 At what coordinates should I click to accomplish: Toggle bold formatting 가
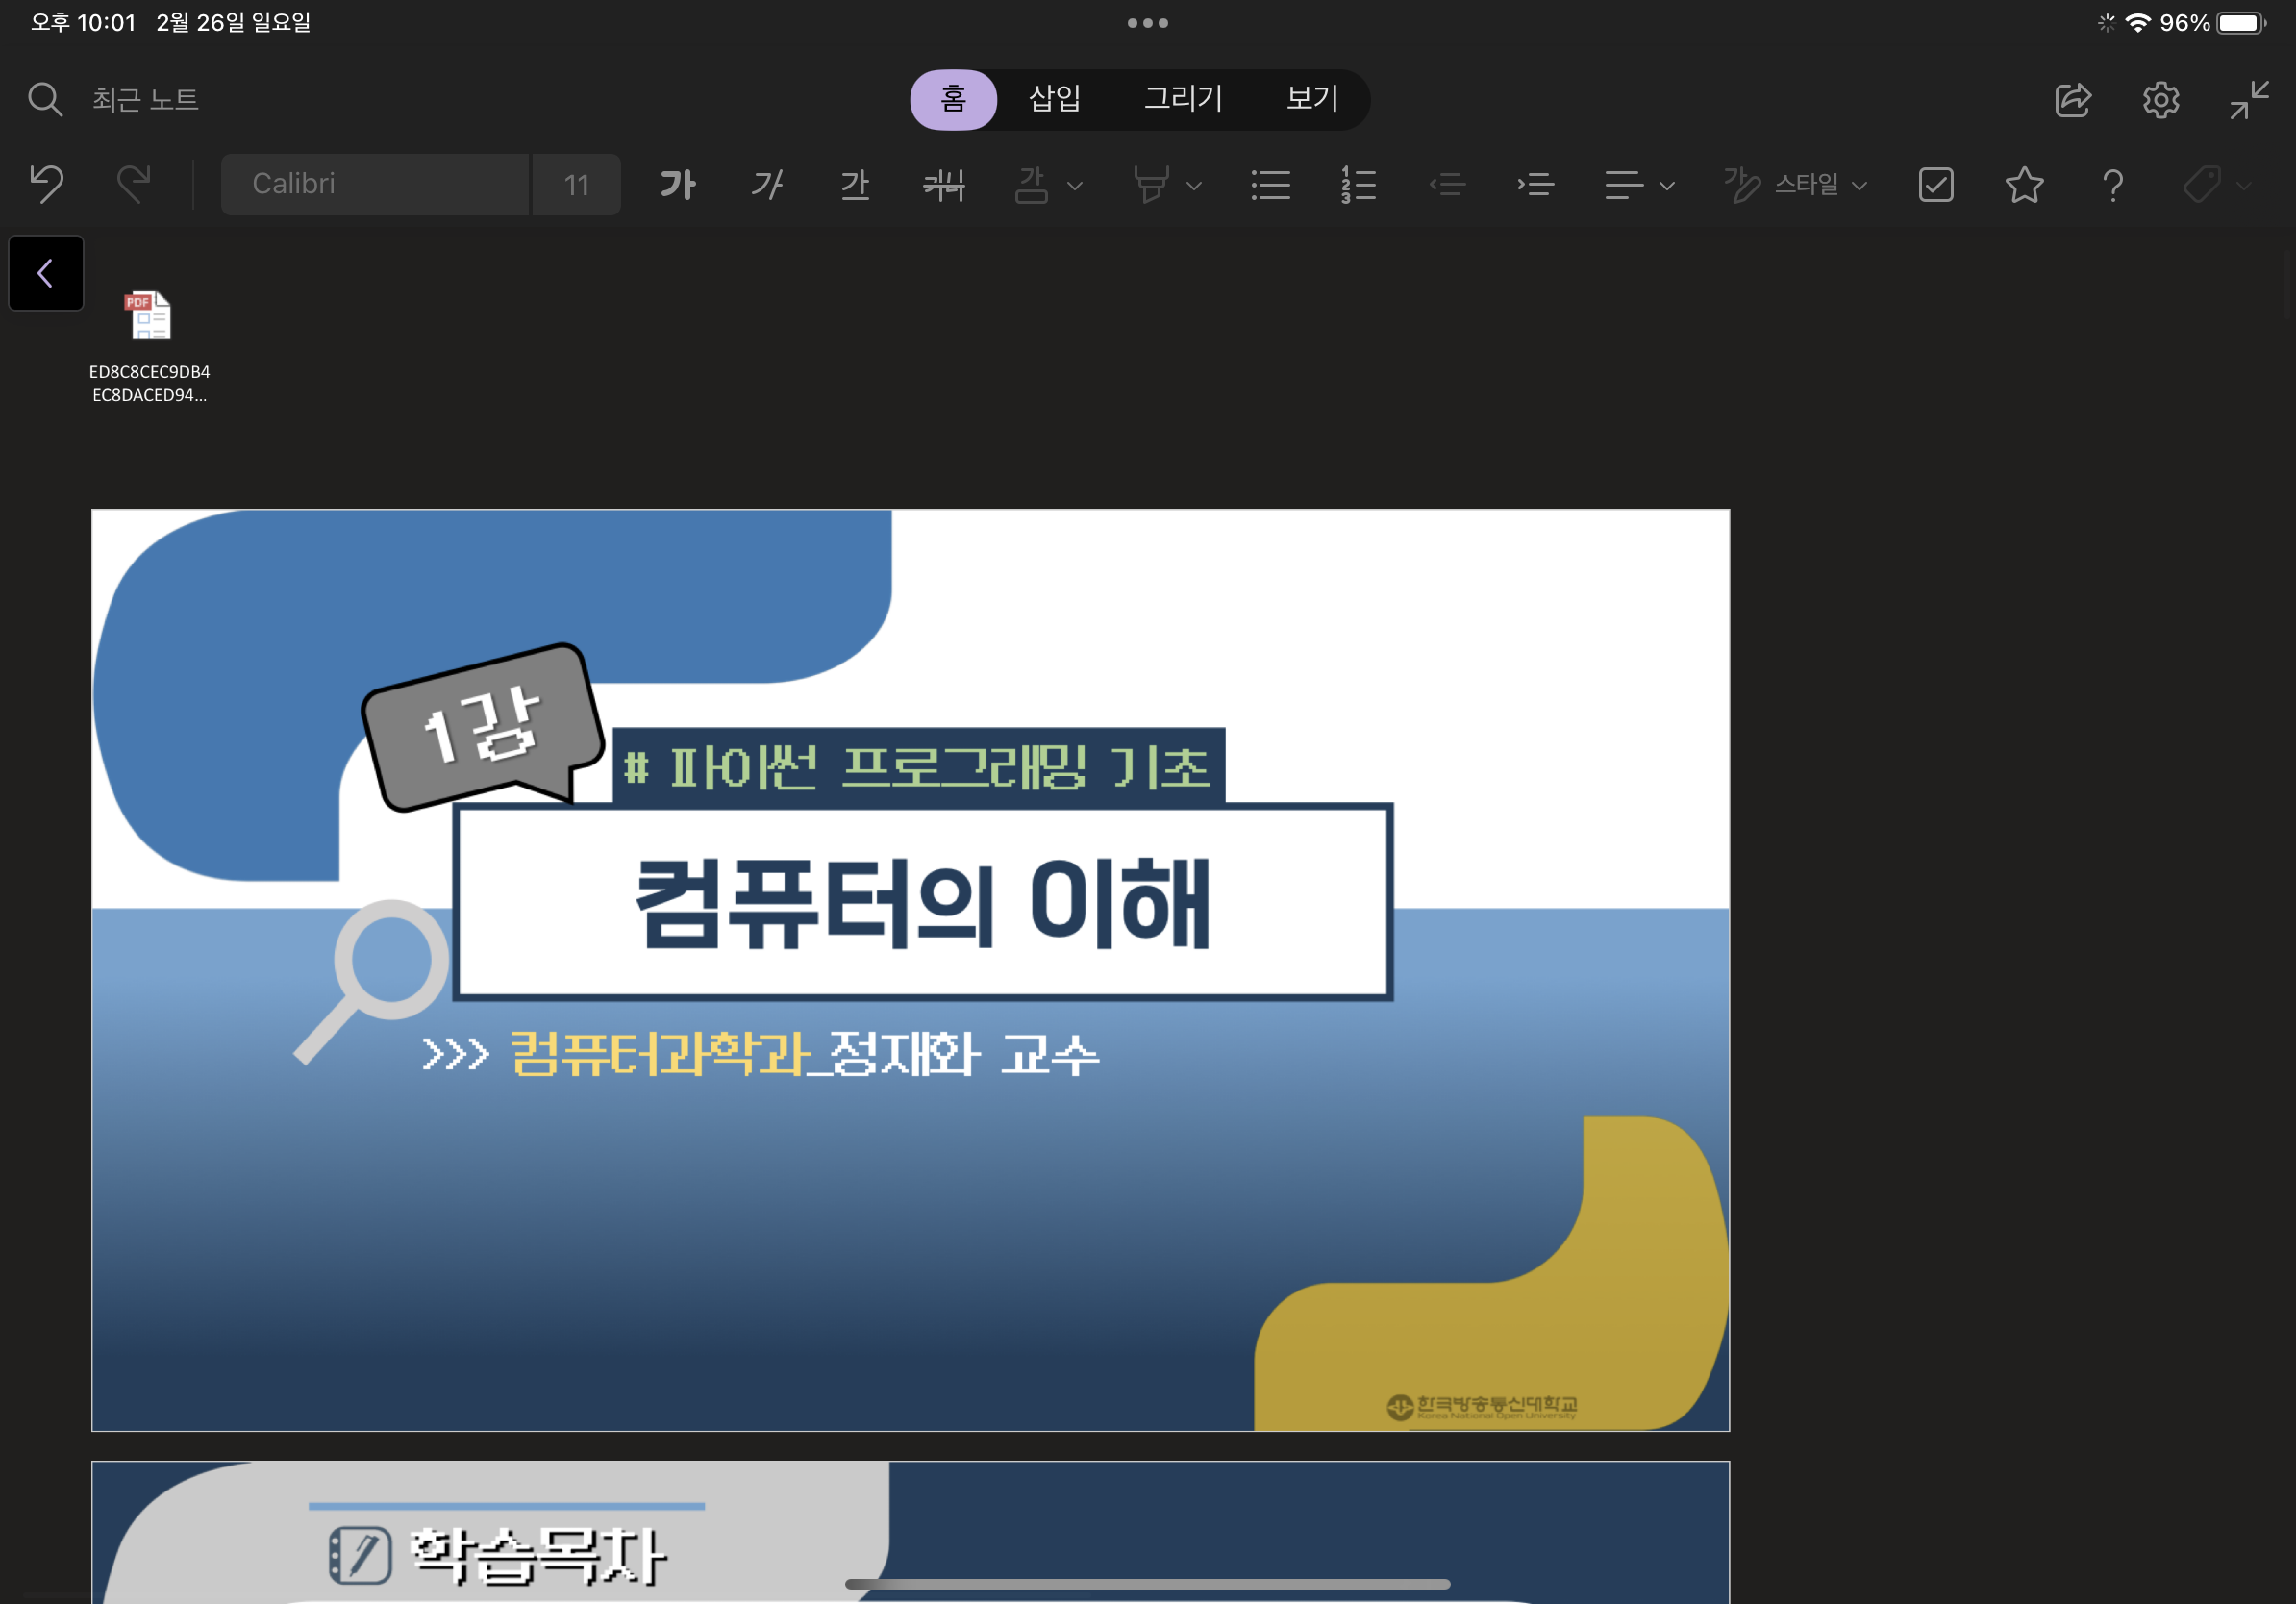coord(678,184)
